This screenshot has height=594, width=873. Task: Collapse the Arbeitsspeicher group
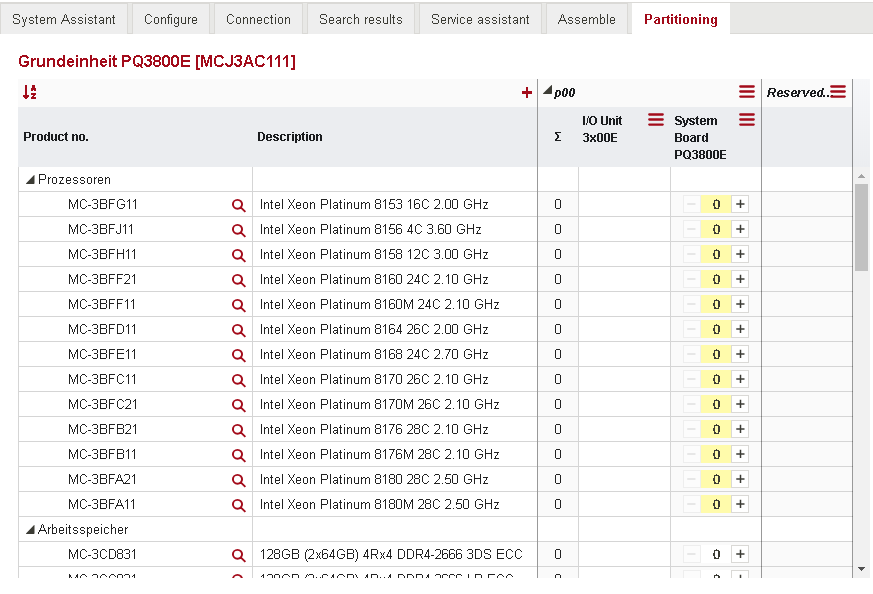pos(31,530)
